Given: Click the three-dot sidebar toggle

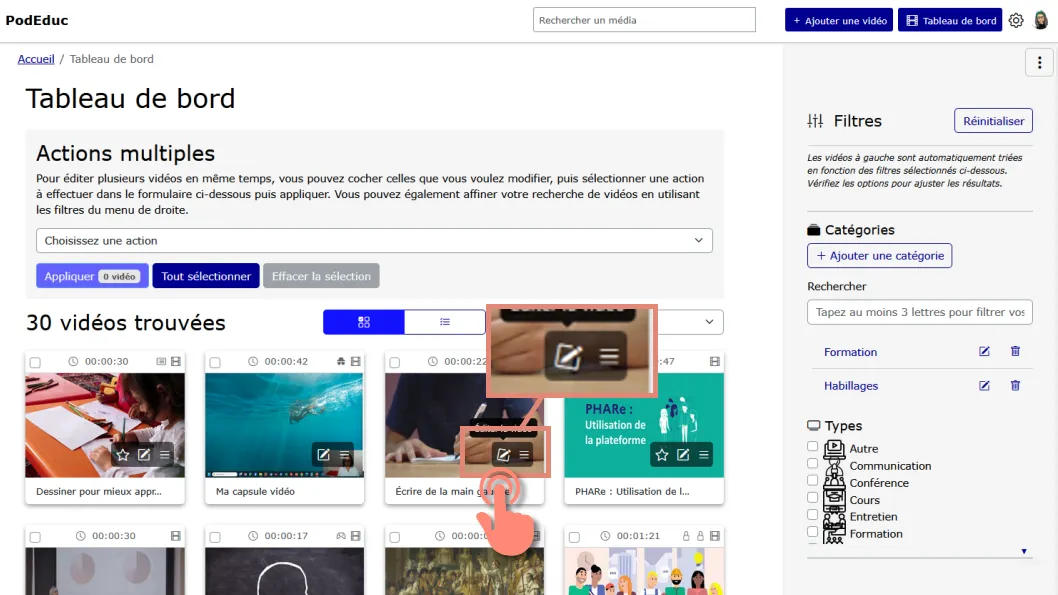Looking at the screenshot, I should (1039, 63).
